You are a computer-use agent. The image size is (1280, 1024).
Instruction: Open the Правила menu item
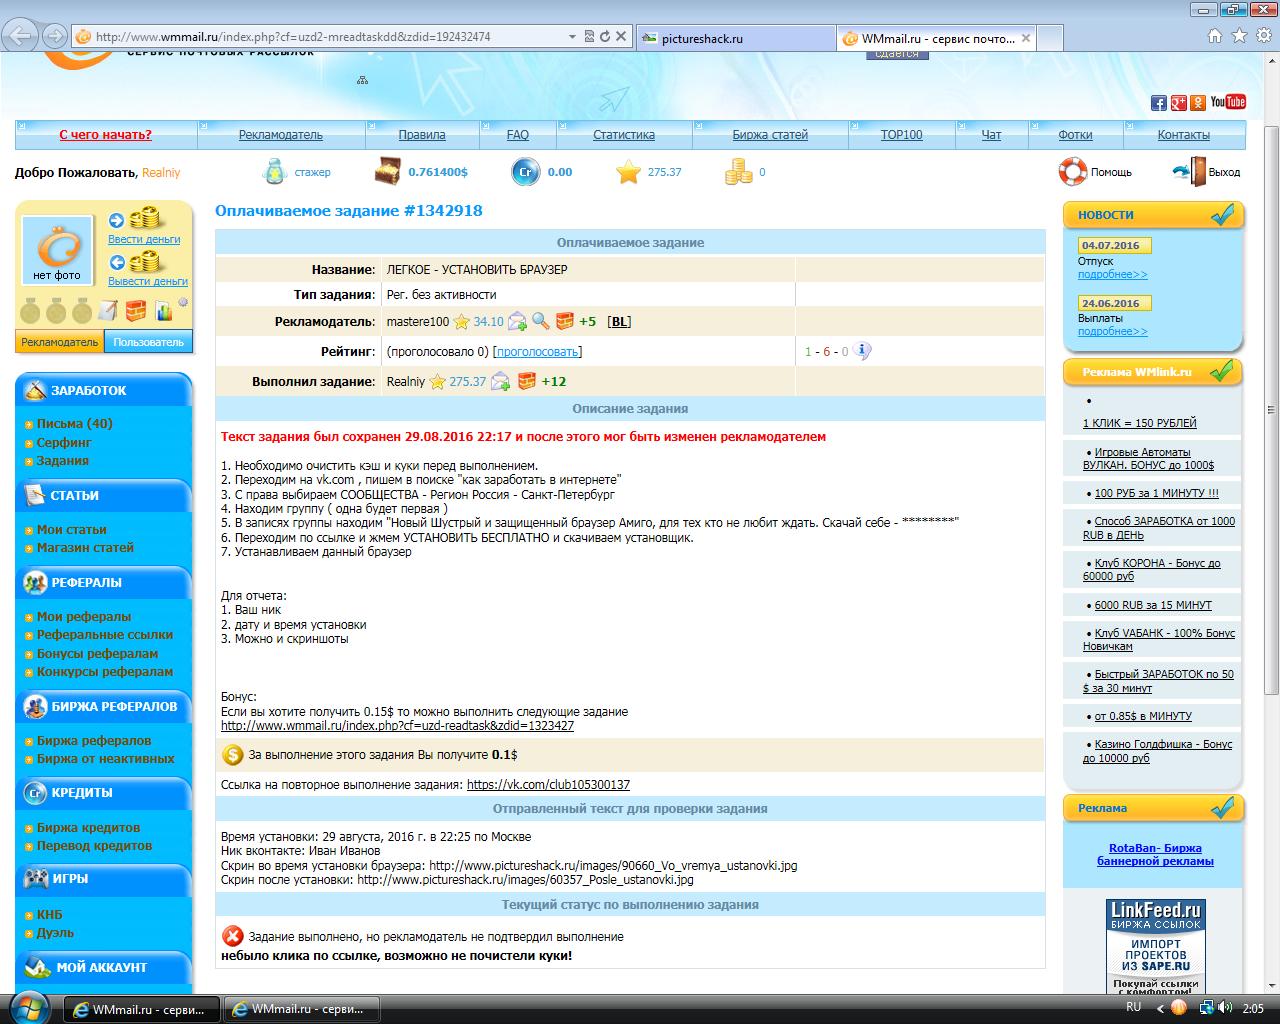(422, 134)
